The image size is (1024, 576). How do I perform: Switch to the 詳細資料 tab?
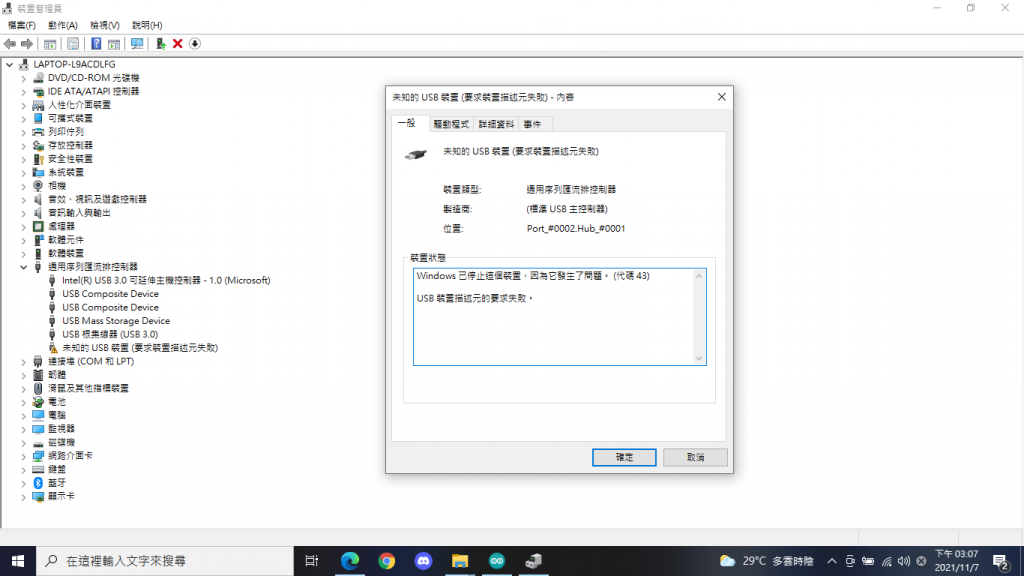[496, 124]
